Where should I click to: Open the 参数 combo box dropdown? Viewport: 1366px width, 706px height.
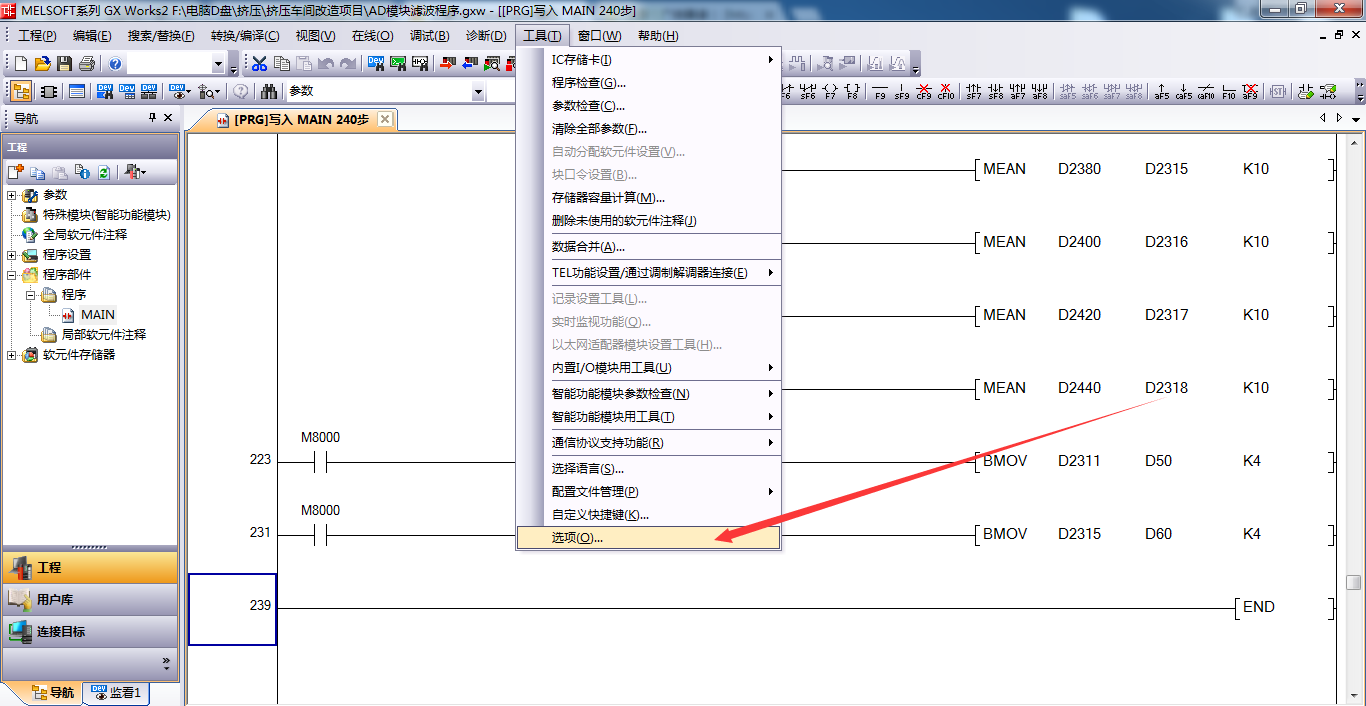point(478,92)
